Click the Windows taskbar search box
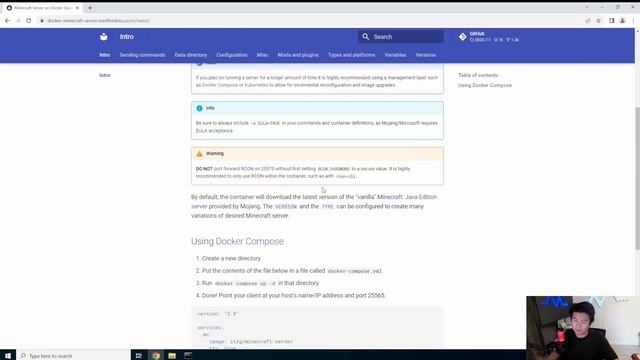This screenshot has height=360, width=640. click(x=73, y=356)
